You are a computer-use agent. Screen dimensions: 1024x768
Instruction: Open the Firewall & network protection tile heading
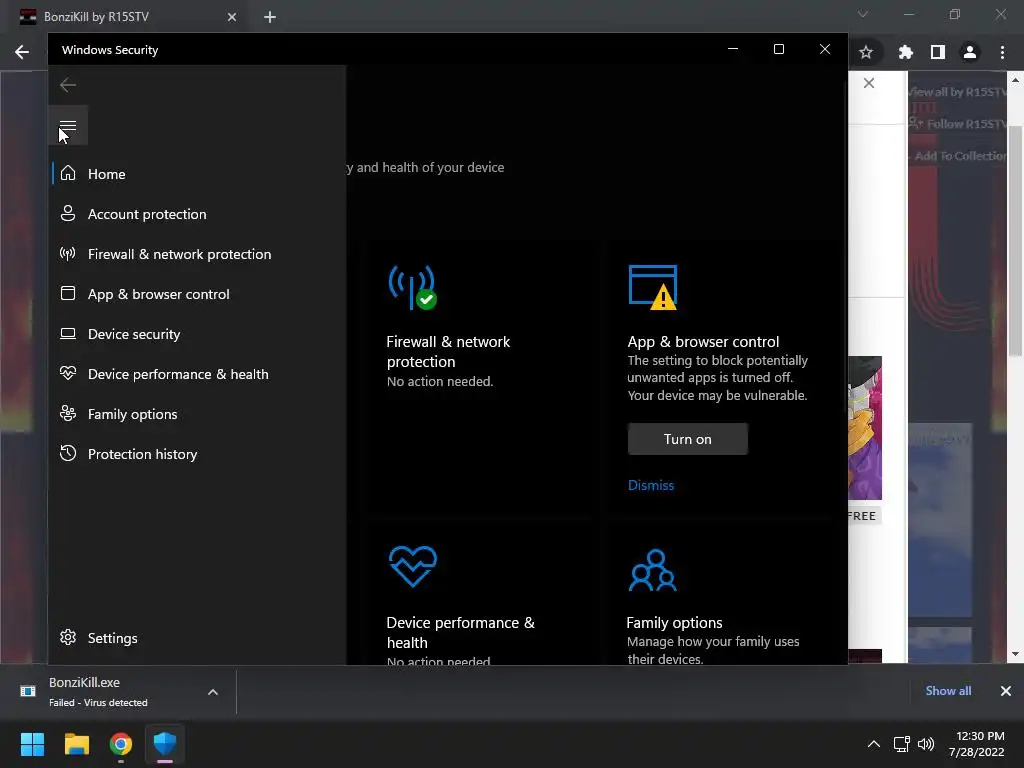coord(448,351)
